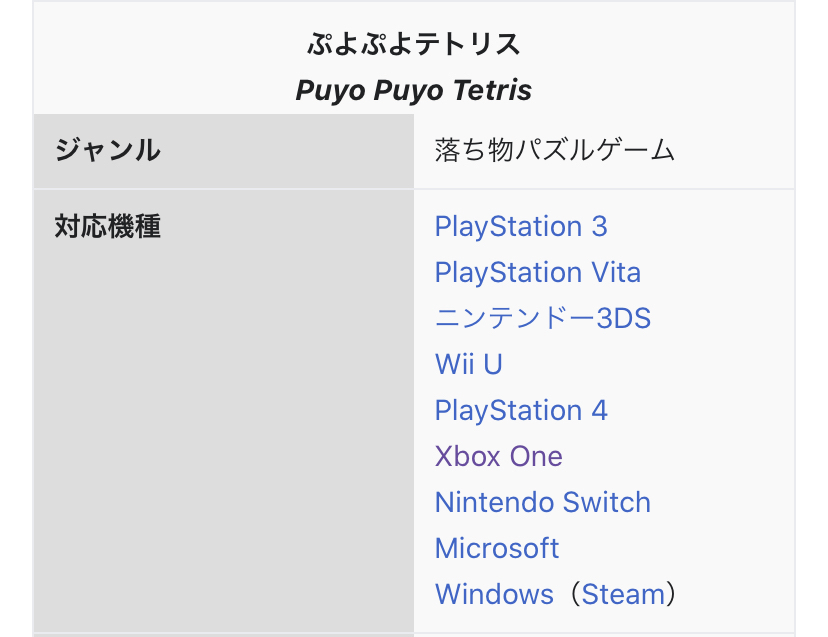
Task: Click the word One in Xbox One
Action: [537, 456]
